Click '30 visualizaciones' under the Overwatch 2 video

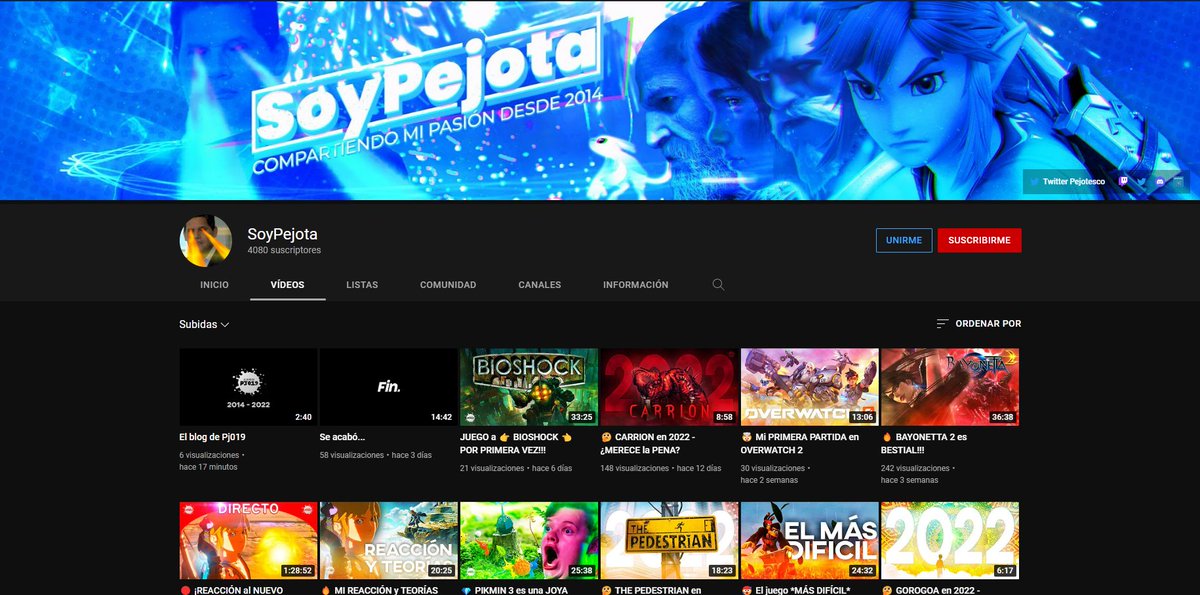pos(773,467)
